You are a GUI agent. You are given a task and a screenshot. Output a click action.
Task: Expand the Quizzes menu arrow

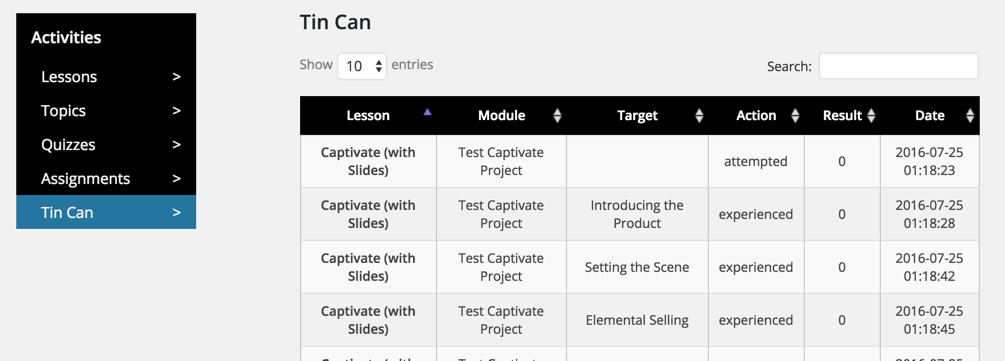click(x=176, y=145)
